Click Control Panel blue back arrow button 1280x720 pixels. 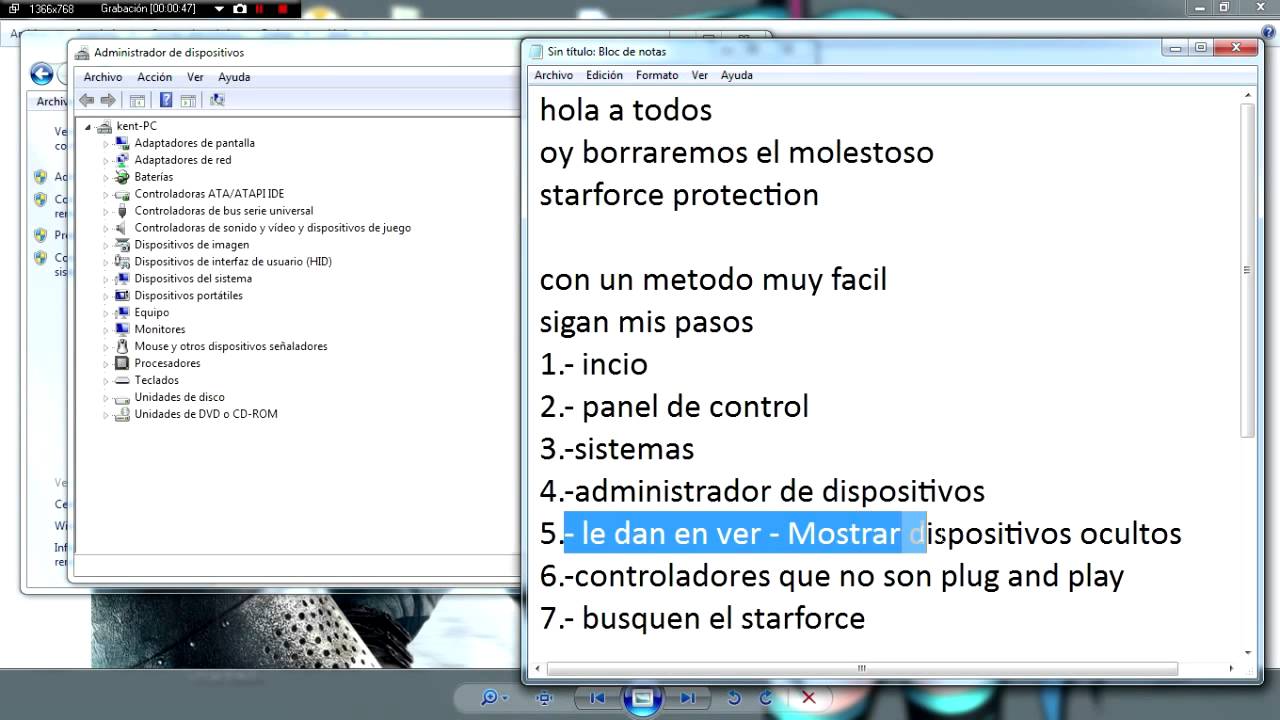tap(41, 73)
